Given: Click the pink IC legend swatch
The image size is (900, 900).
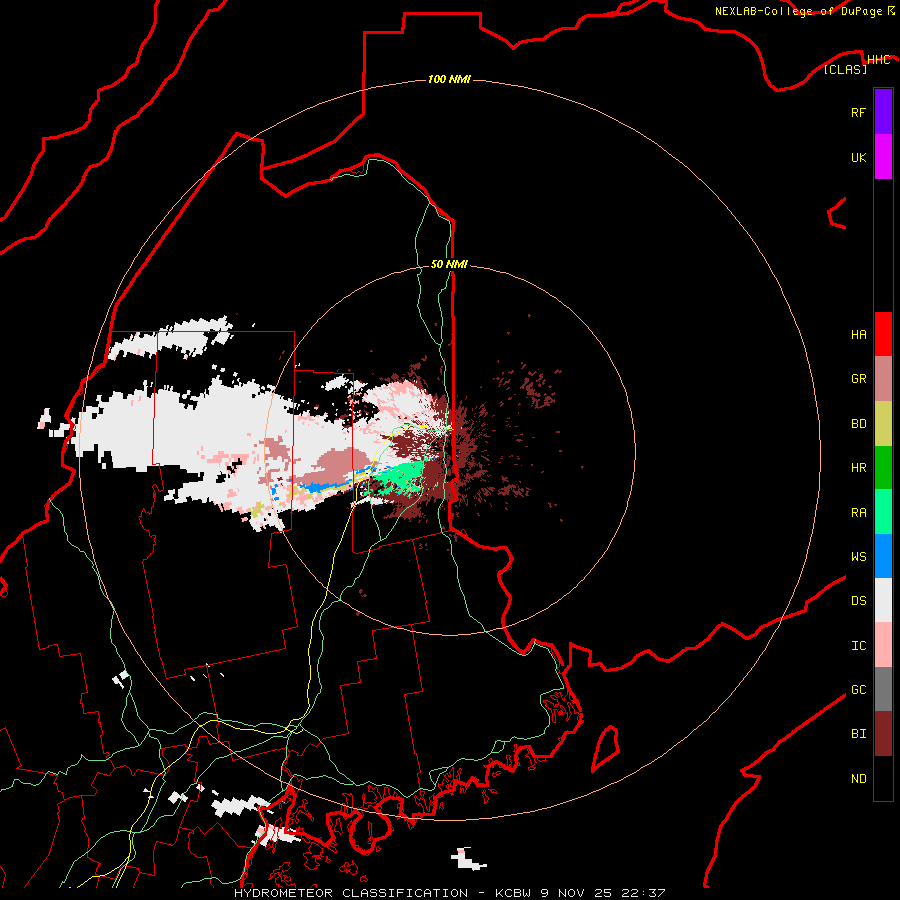Looking at the screenshot, I should [883, 645].
